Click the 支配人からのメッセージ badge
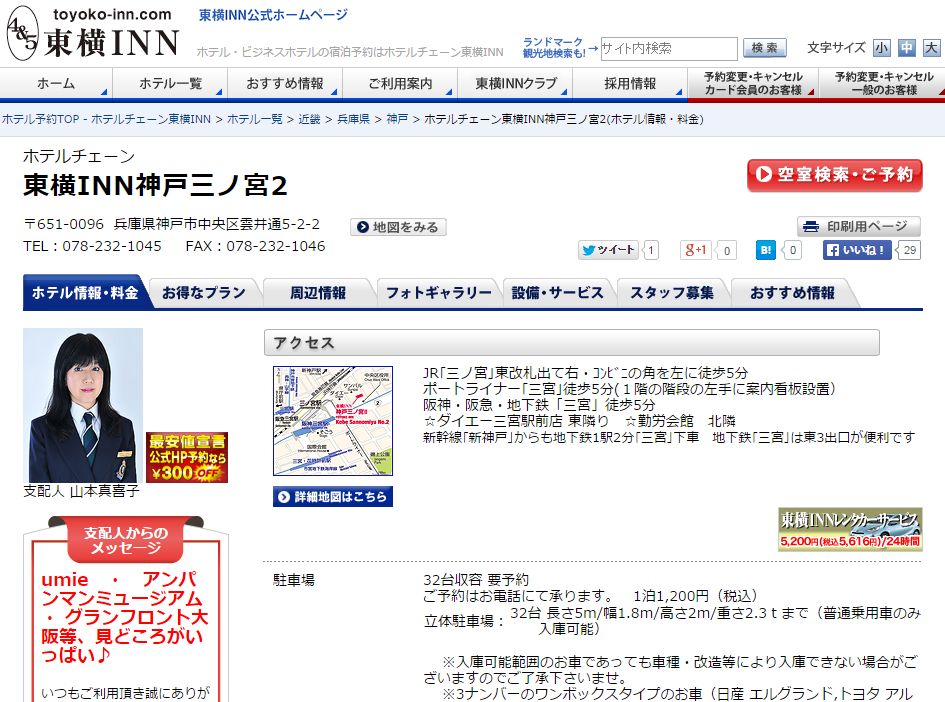The image size is (945, 702). [x=125, y=539]
